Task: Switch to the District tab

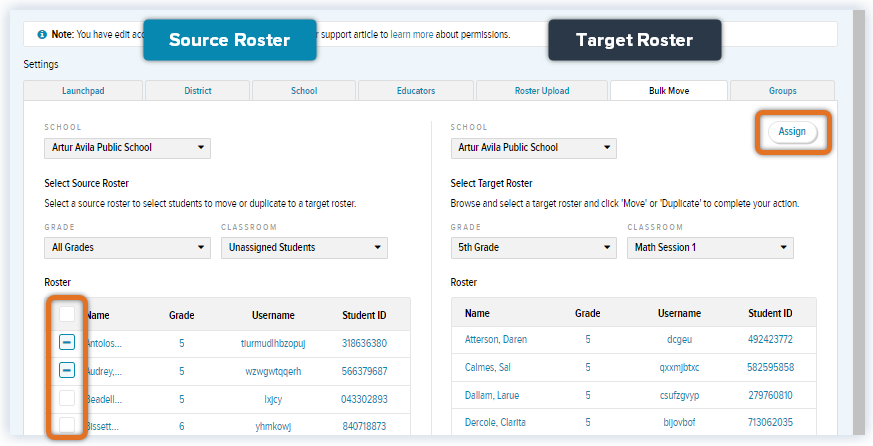Action: pyautogui.click(x=198, y=91)
